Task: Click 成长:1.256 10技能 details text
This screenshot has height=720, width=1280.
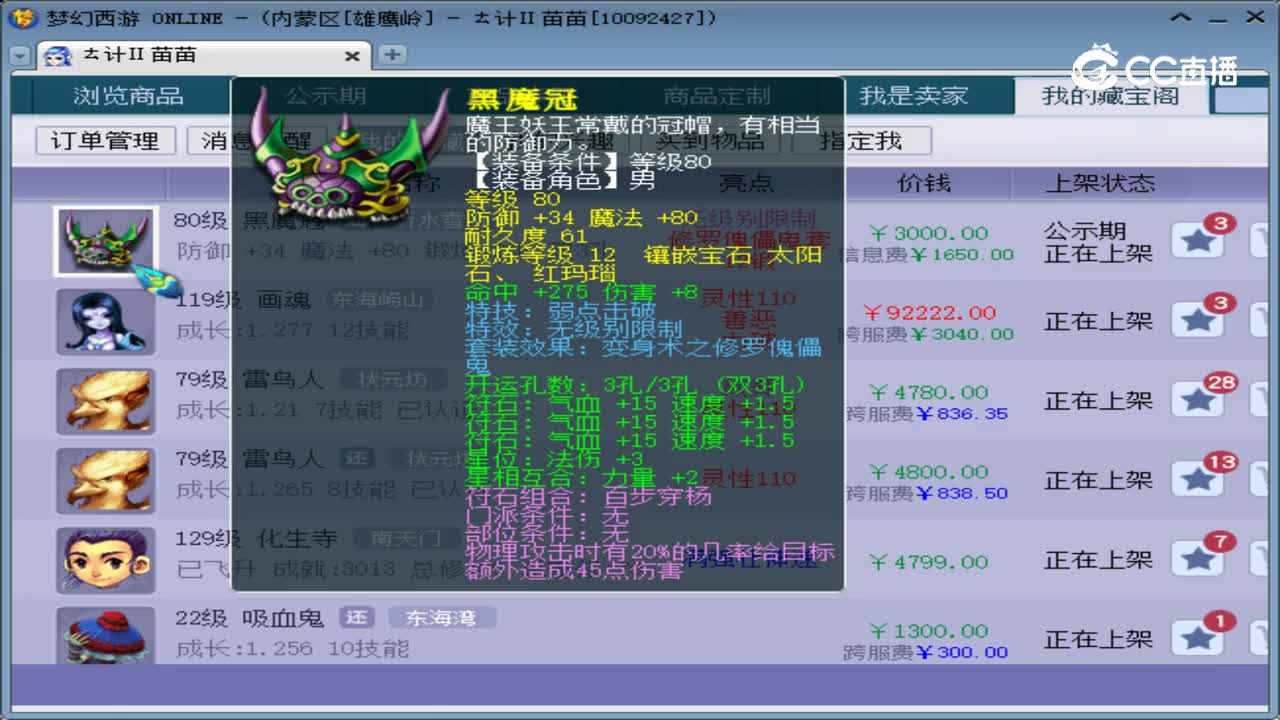Action: click(293, 648)
